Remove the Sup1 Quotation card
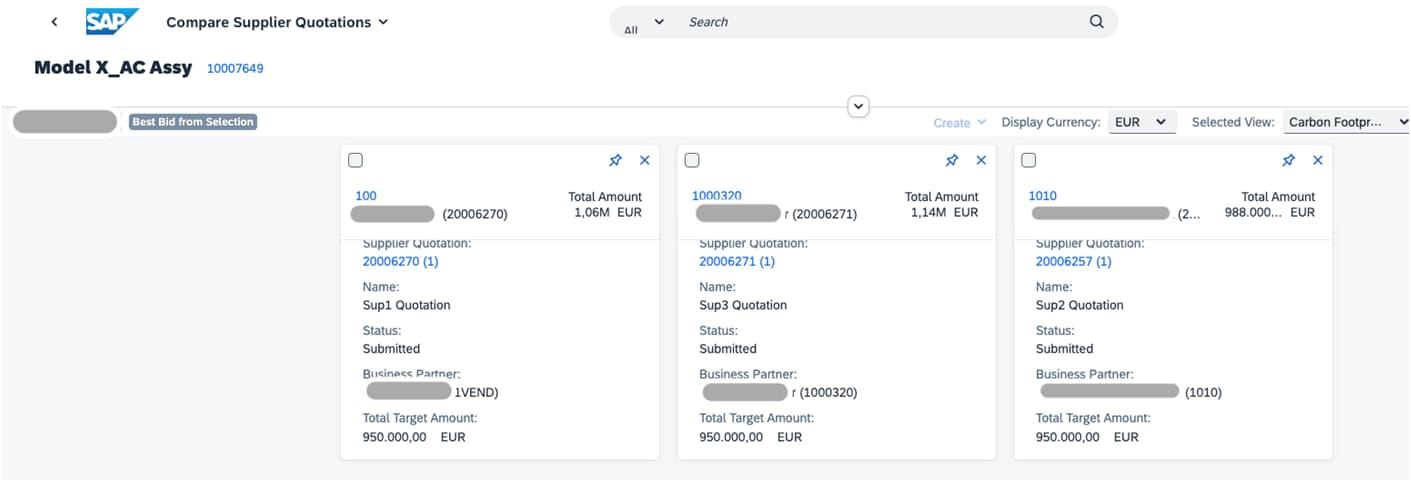Screen dimensions: 1411x480 tap(644, 160)
